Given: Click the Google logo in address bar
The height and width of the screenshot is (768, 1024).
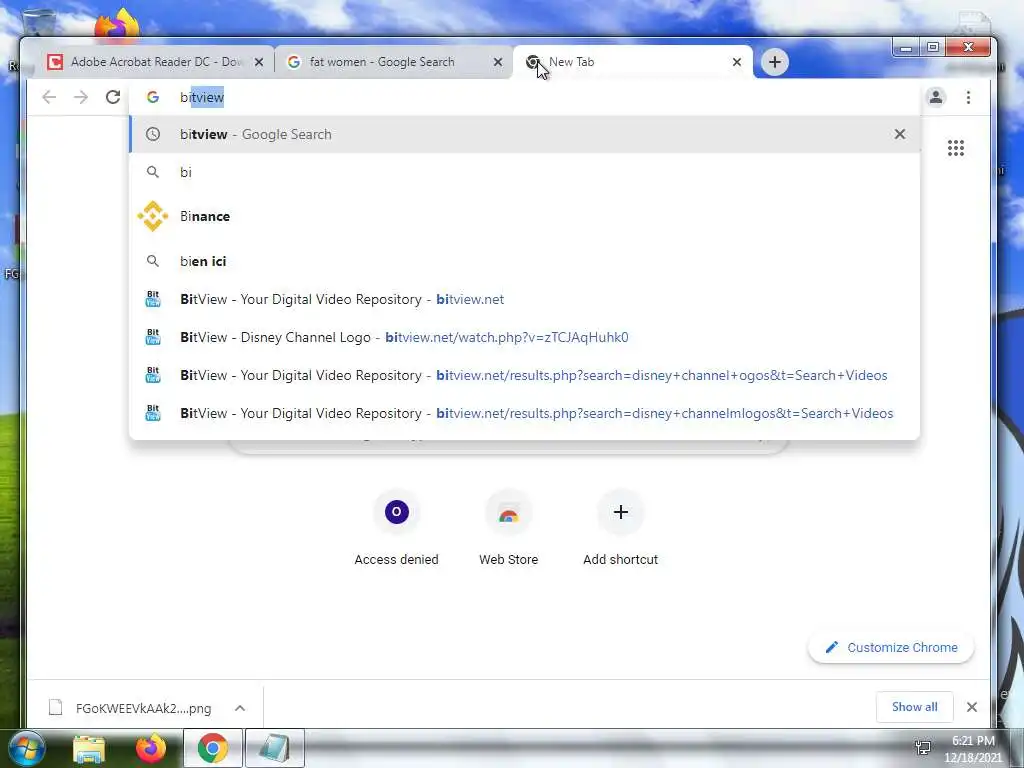Looking at the screenshot, I should tap(153, 97).
